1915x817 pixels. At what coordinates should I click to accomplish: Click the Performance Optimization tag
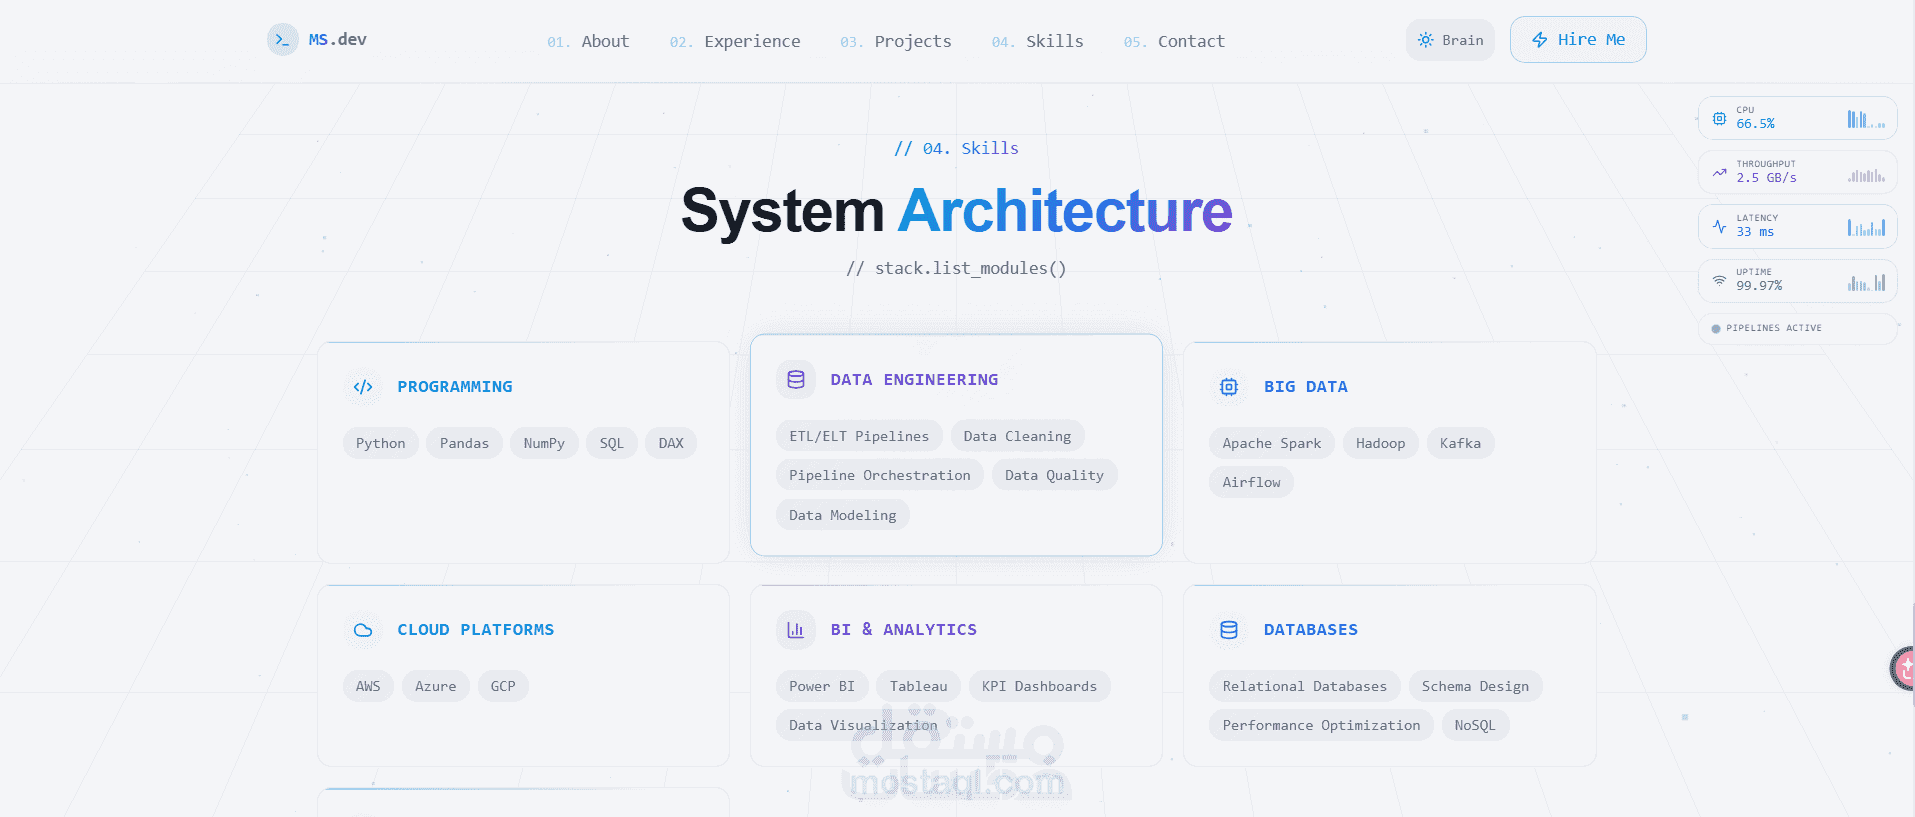coord(1321,725)
